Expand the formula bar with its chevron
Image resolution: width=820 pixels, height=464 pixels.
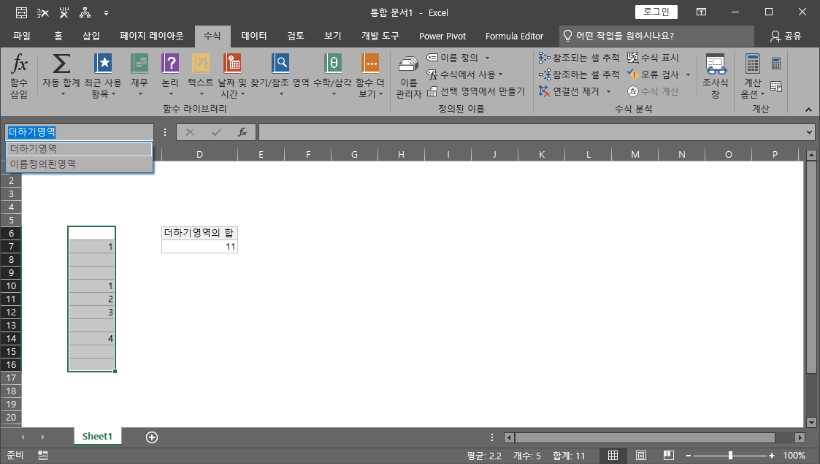(x=809, y=132)
